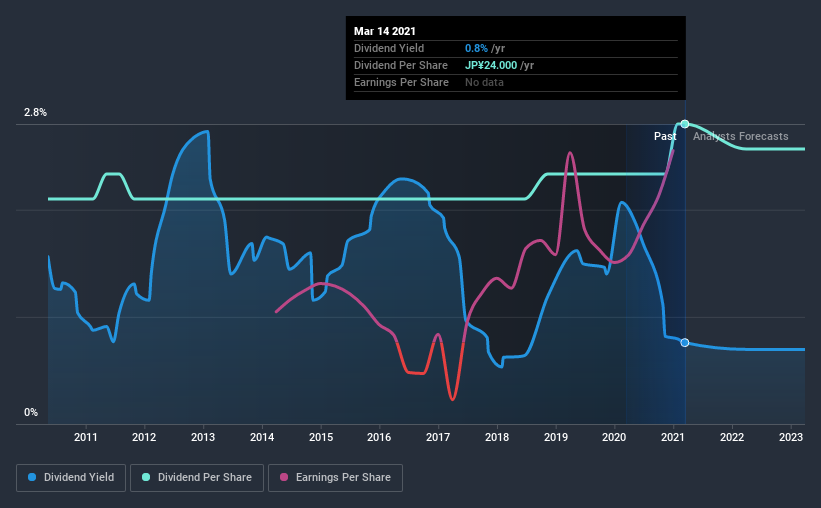
Task: Click the blue Dividend Yield legend dot
Action: click(32, 477)
